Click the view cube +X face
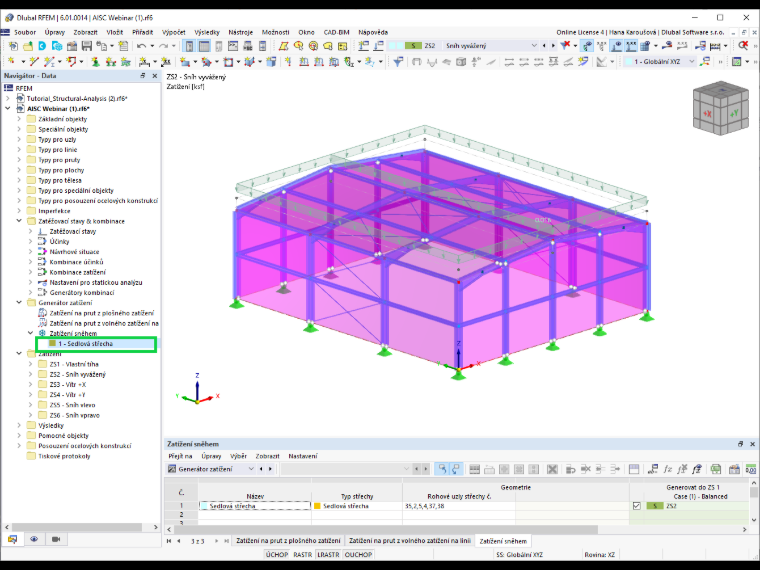The width and height of the screenshot is (760, 570). click(707, 113)
